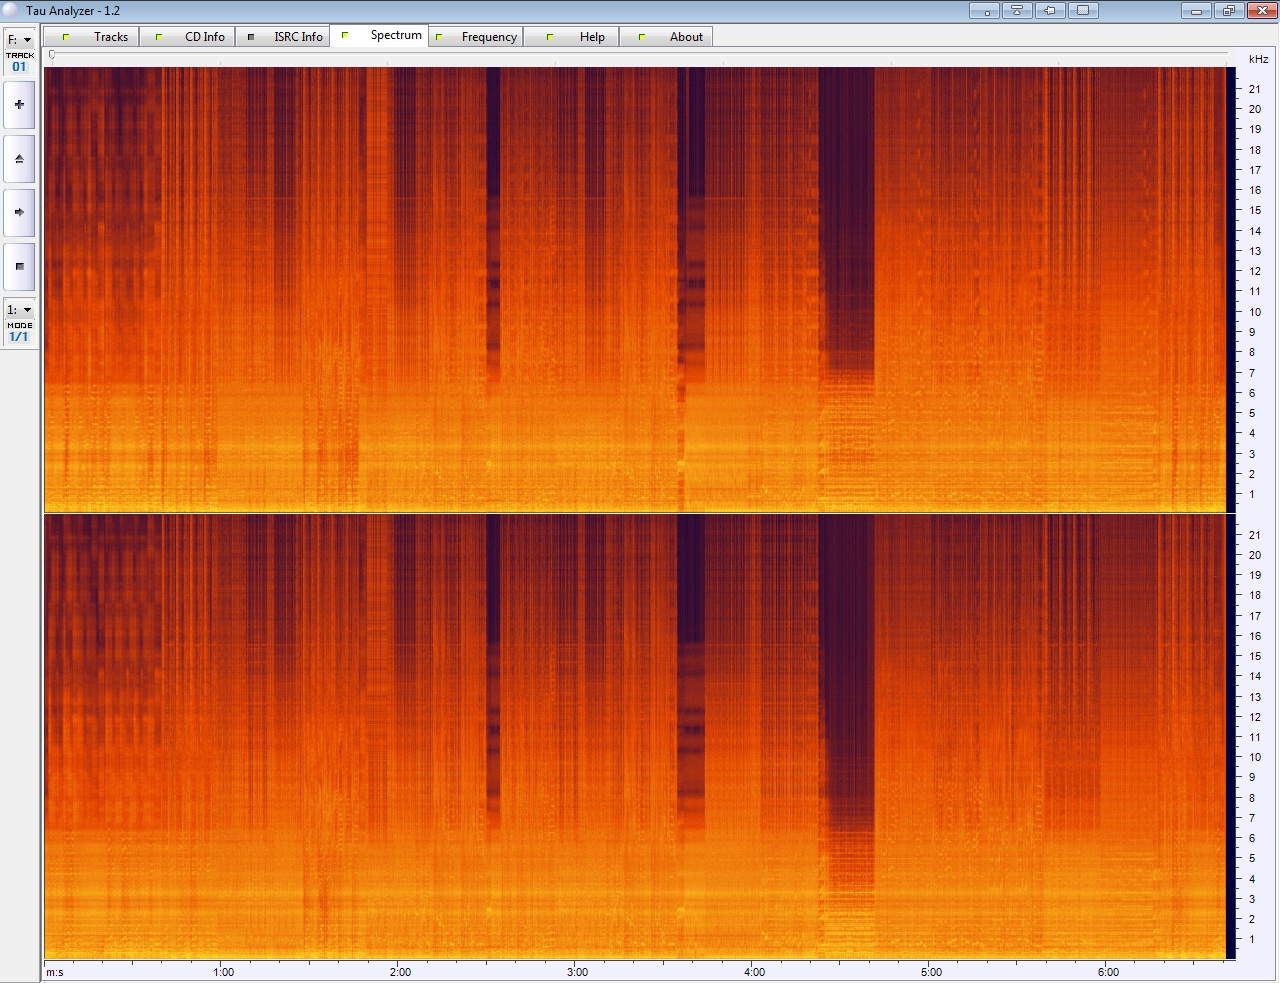Viewport: 1280px width, 983px height.
Task: Click the pin icon in title bar
Action: click(1050, 11)
